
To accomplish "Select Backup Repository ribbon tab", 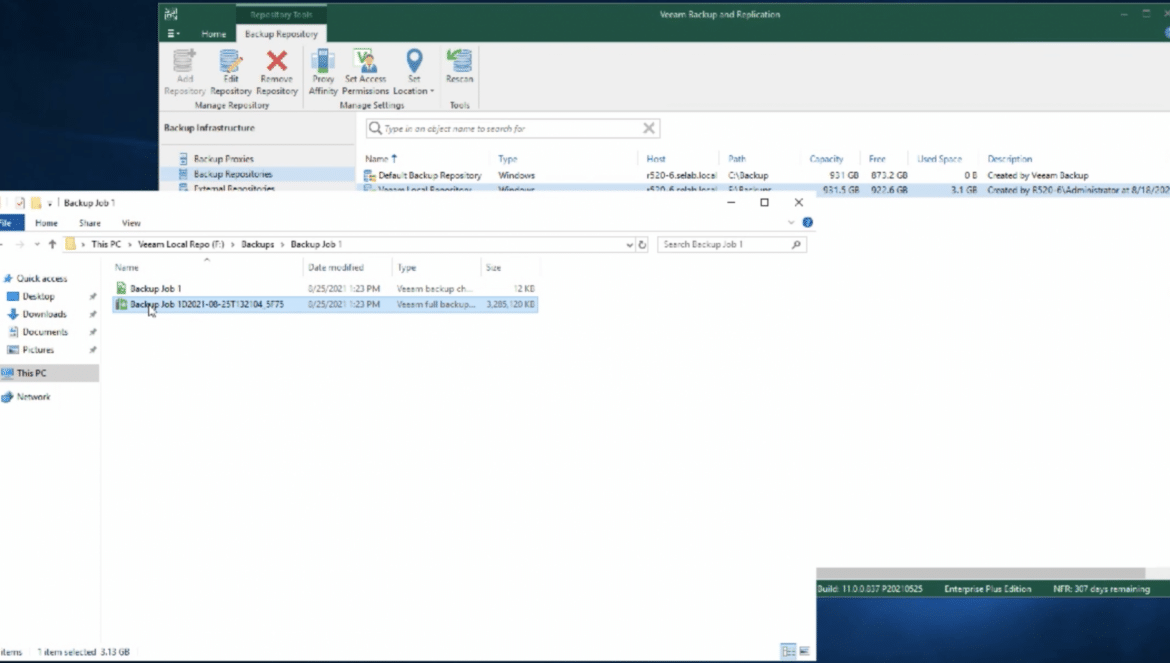I will coord(281,34).
